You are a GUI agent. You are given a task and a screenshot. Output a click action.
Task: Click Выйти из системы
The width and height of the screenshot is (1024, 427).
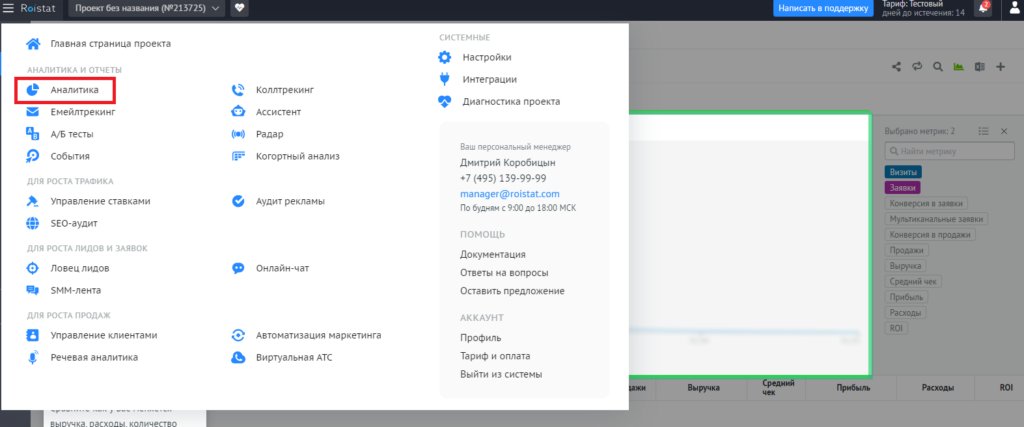(501, 375)
